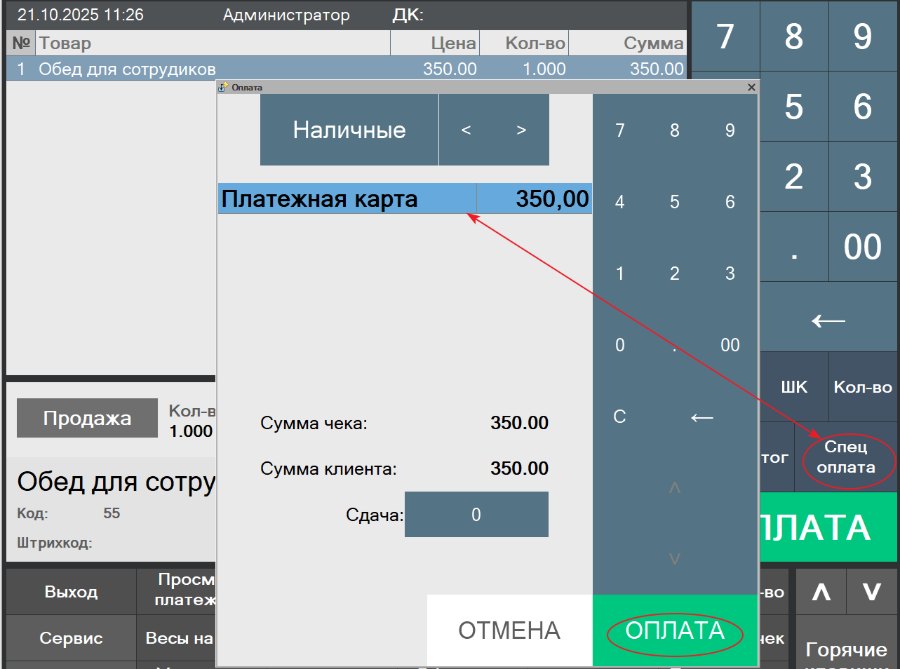Tap digit 1 on Оплата dialog keypad
Screen dimensions: 900x669
[x=620, y=273]
